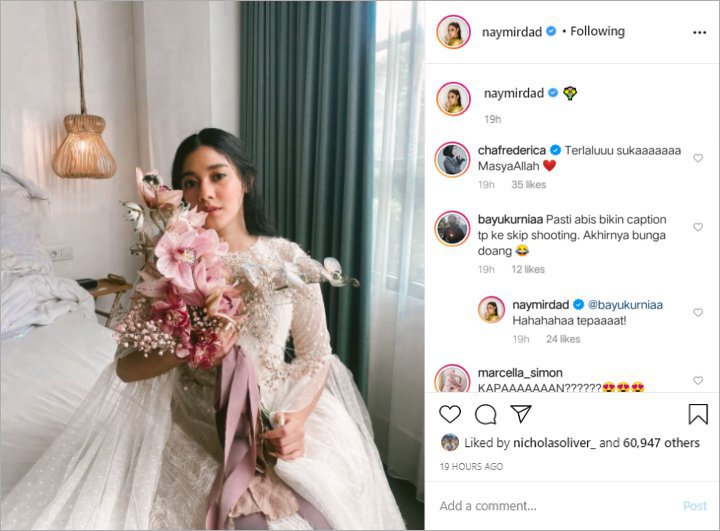The image size is (720, 531).
Task: Open marcella_simon username link
Action: point(520,373)
